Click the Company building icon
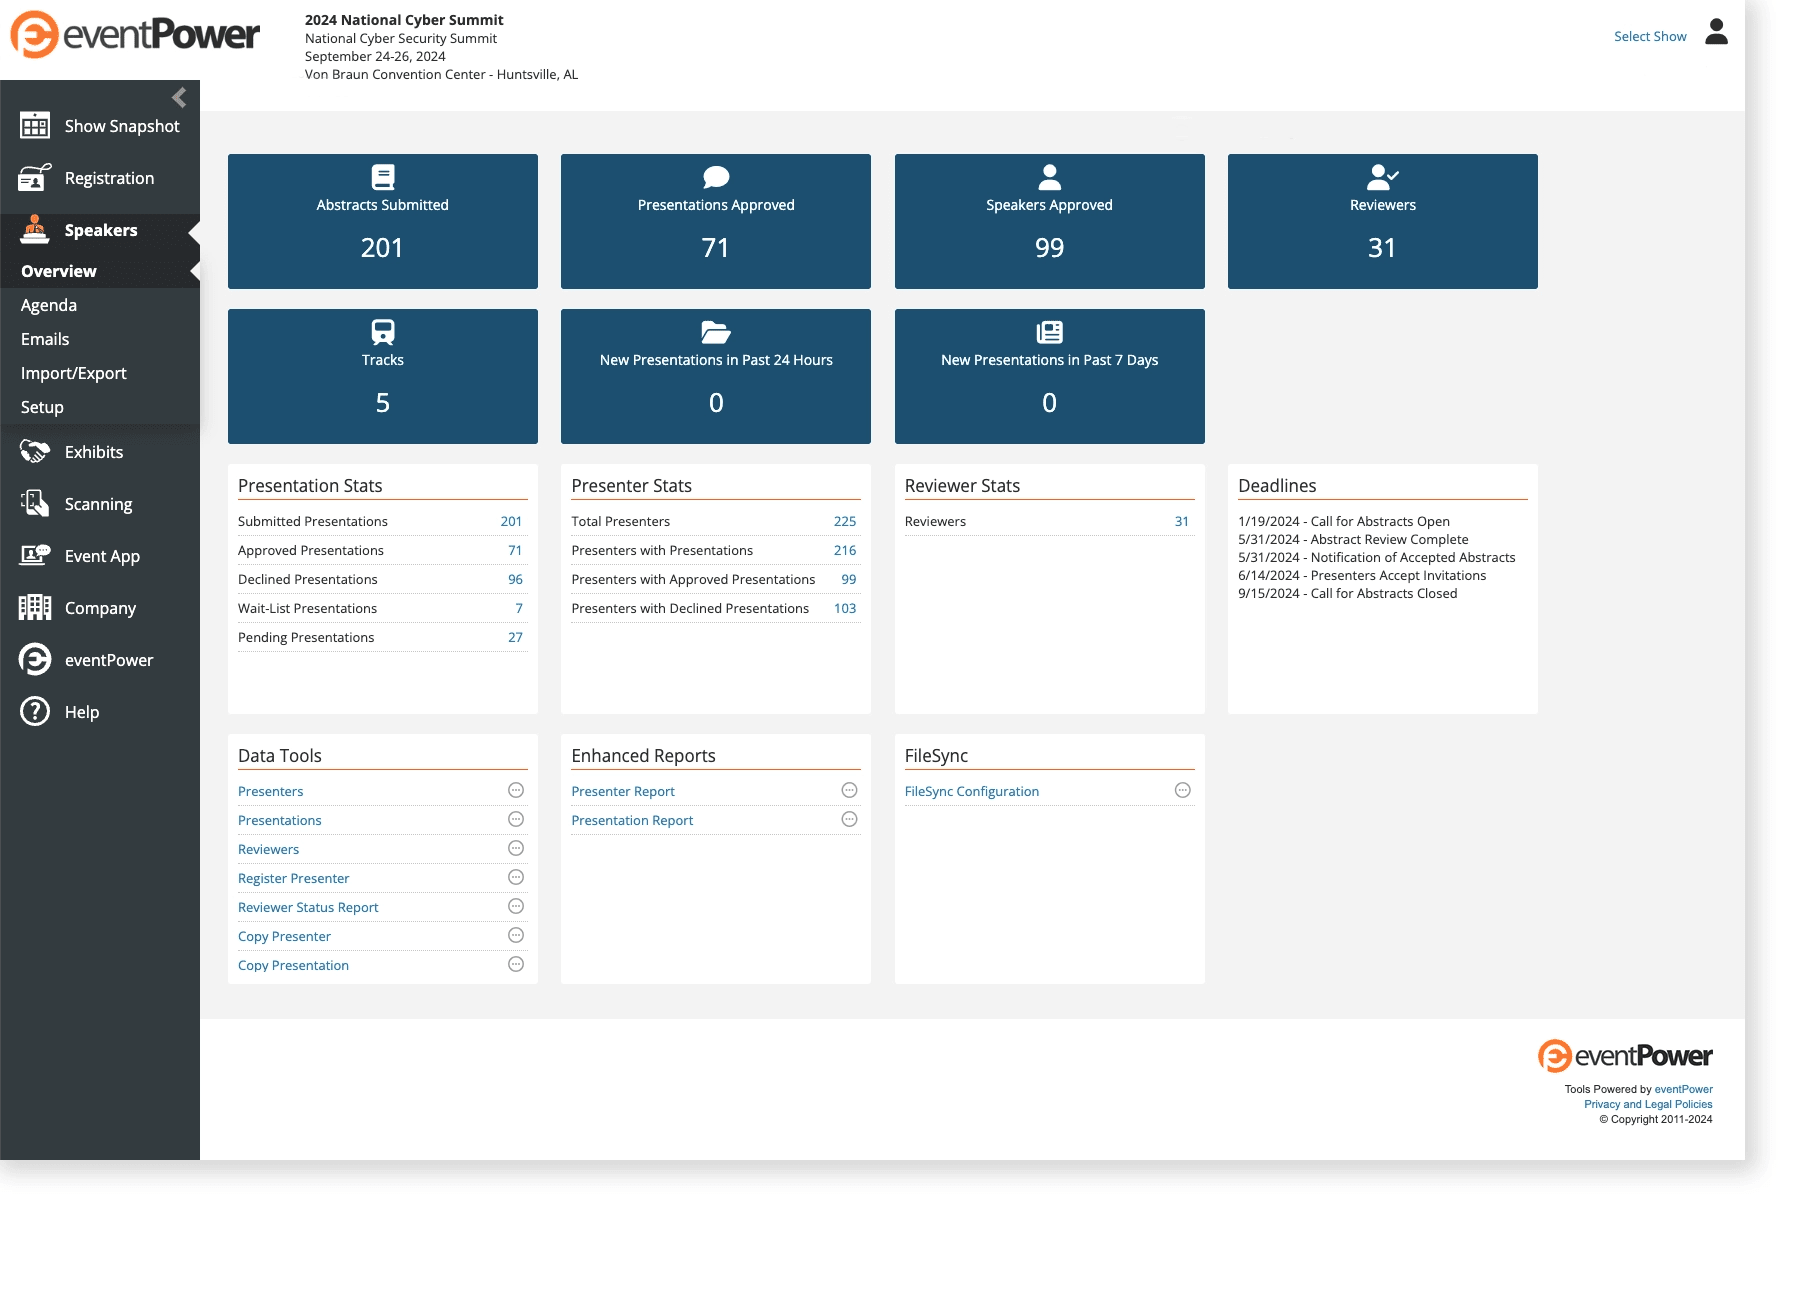Image resolution: width=1801 pixels, height=1291 pixels. [x=35, y=608]
